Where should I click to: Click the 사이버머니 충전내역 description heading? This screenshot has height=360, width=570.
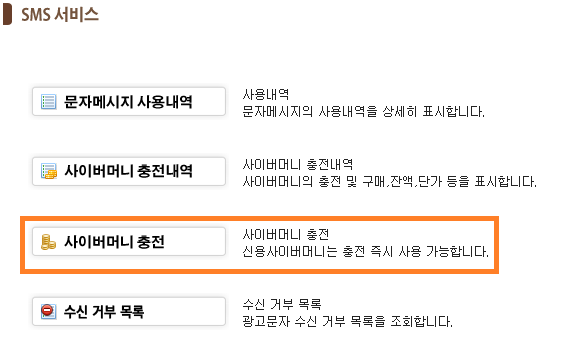click(x=298, y=164)
